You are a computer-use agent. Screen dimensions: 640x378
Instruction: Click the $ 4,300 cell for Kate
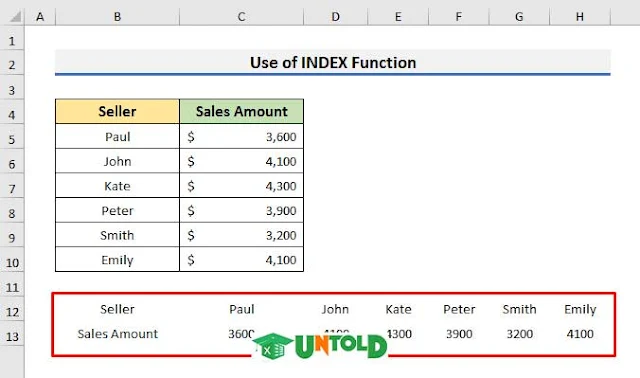(242, 186)
